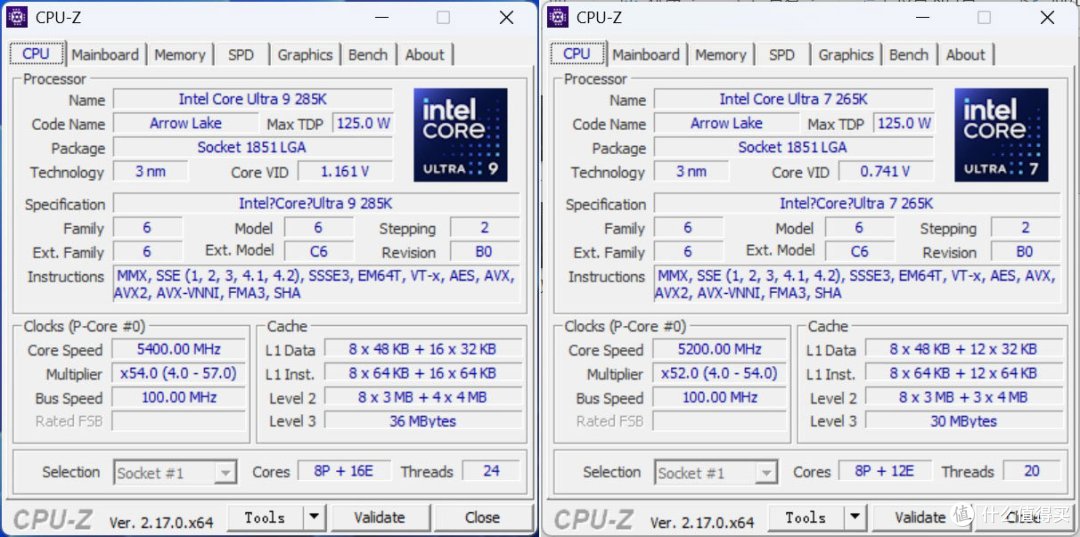Click Rated FSB empty field in left window
Screen dimensions: 1080x537
click(178, 421)
